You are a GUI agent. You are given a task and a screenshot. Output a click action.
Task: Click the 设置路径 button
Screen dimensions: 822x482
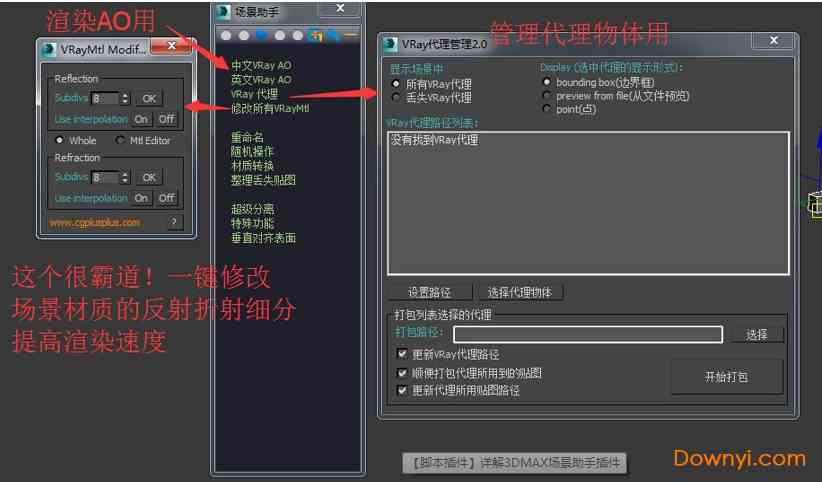(429, 292)
